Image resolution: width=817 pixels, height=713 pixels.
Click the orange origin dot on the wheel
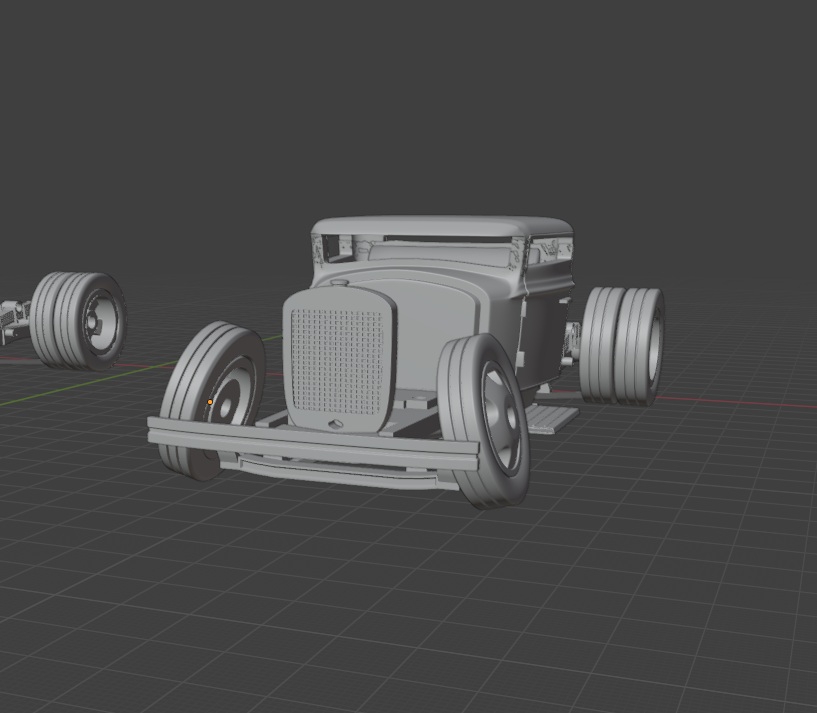pyautogui.click(x=210, y=402)
